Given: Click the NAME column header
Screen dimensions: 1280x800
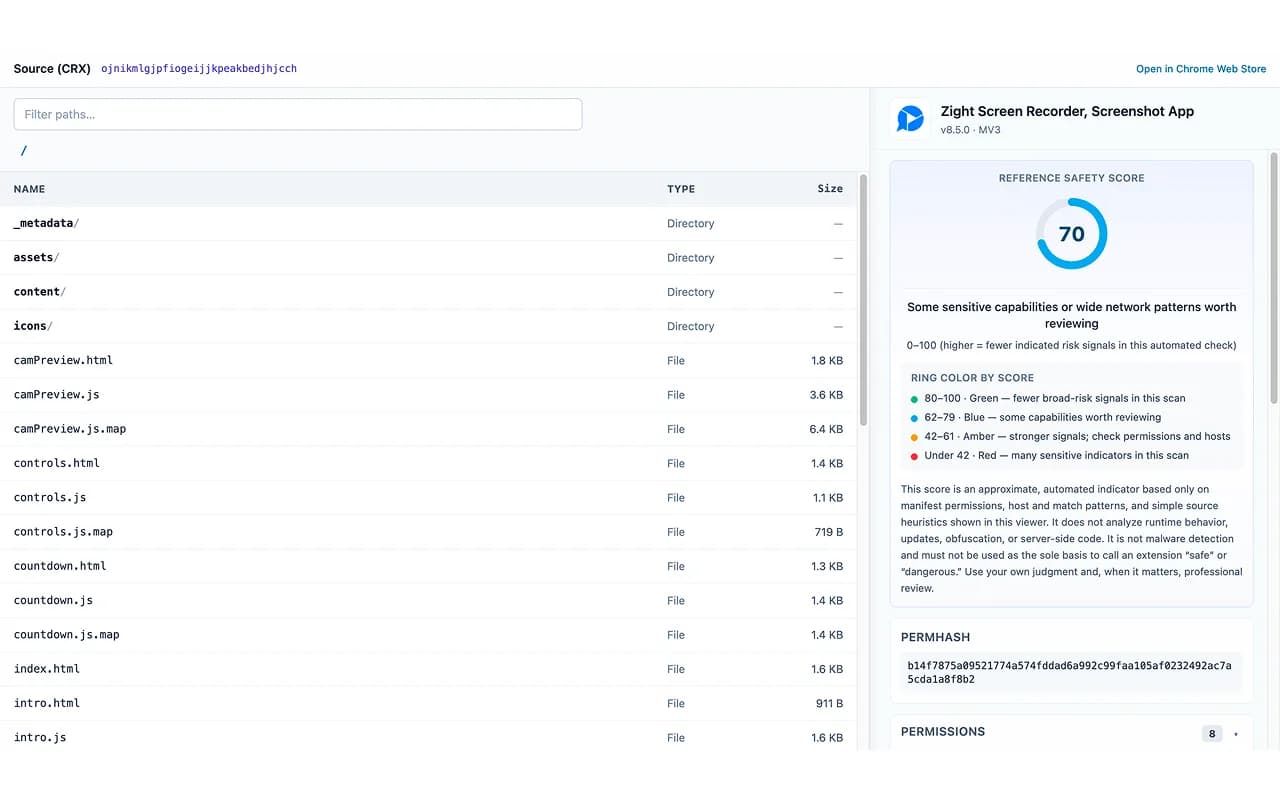Looking at the screenshot, I should (x=29, y=189).
